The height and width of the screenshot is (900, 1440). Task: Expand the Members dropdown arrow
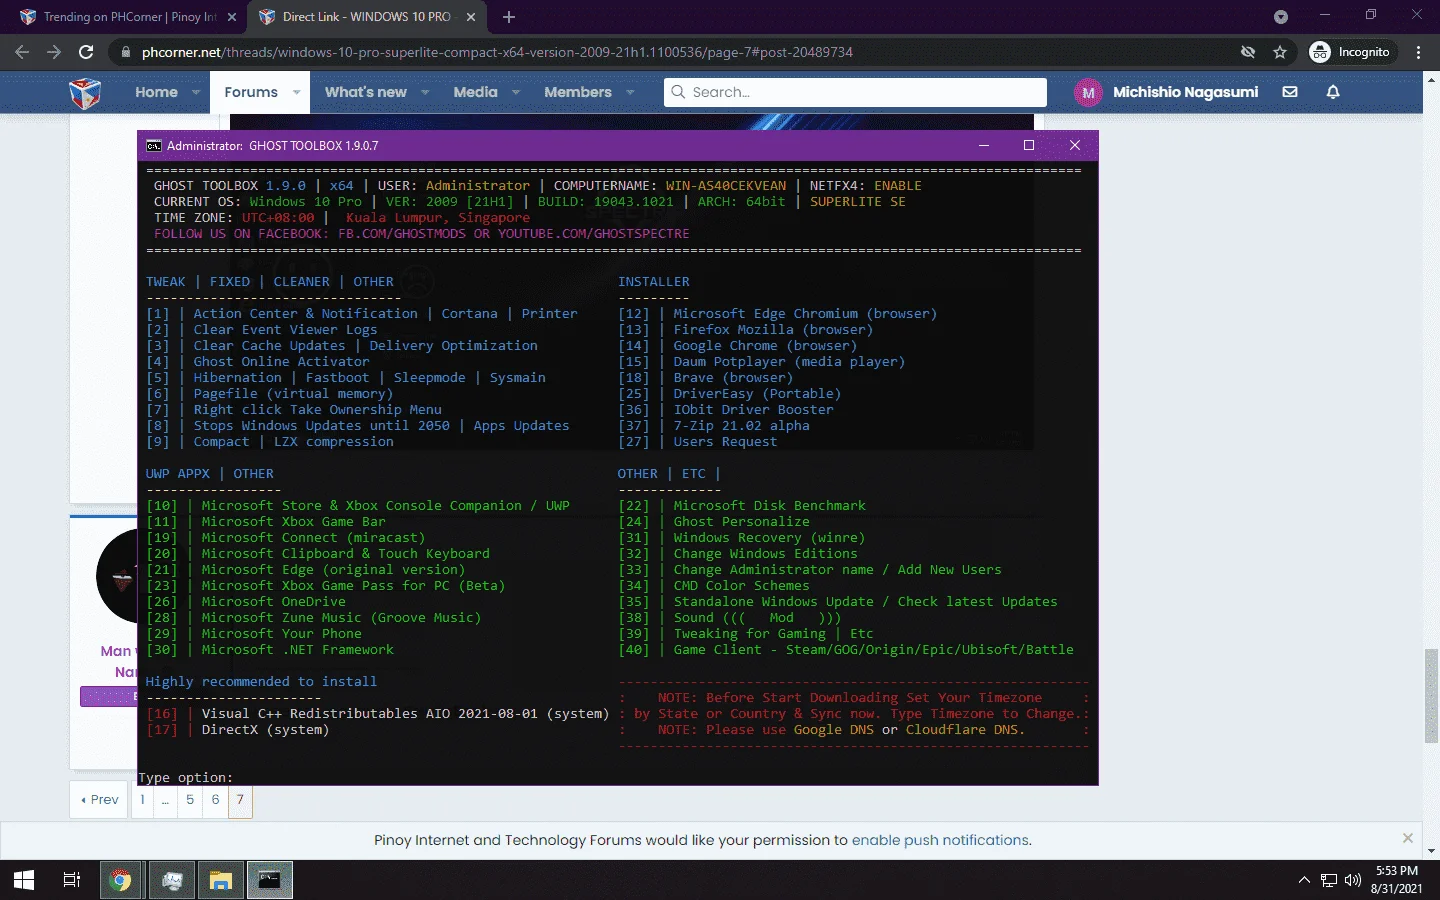(630, 92)
